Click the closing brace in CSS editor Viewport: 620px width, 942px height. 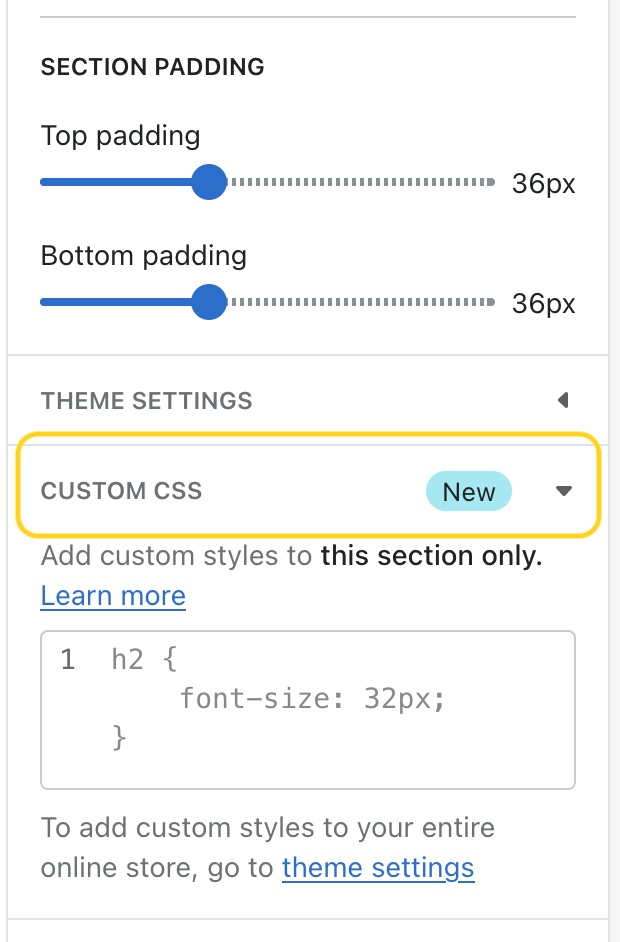coord(120,737)
